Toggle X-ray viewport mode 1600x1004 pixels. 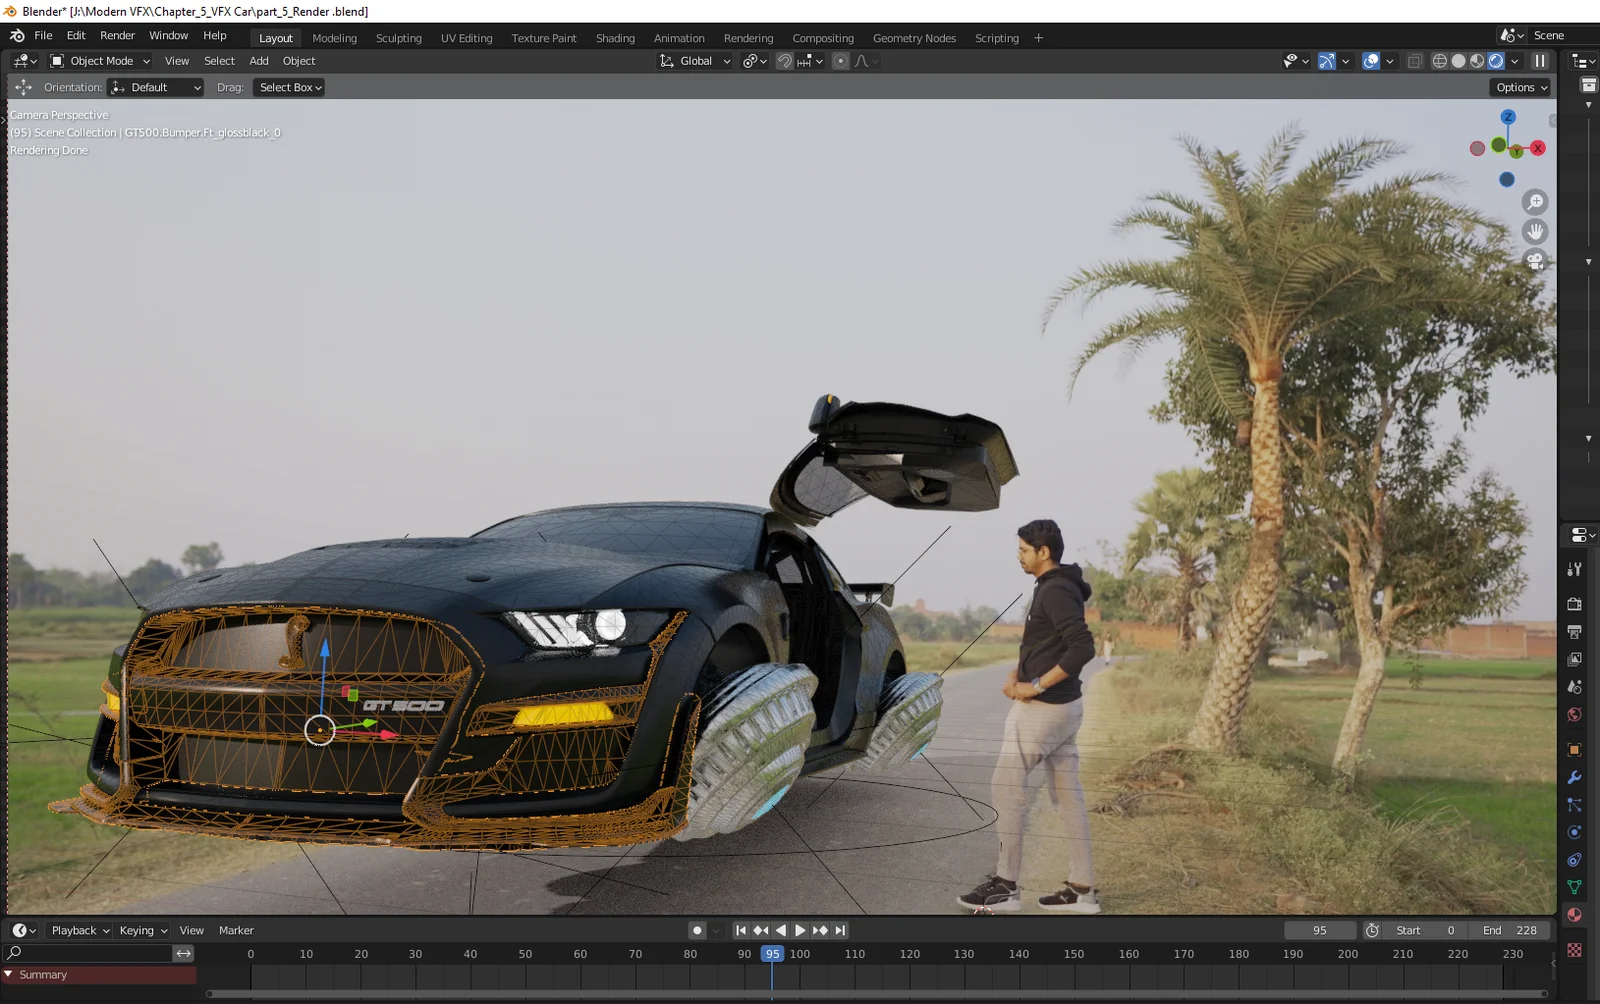1415,61
